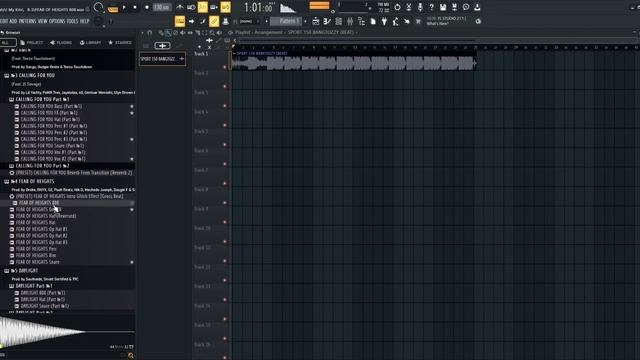
Task: Click the tempo field showing 130
Action: 162,7
